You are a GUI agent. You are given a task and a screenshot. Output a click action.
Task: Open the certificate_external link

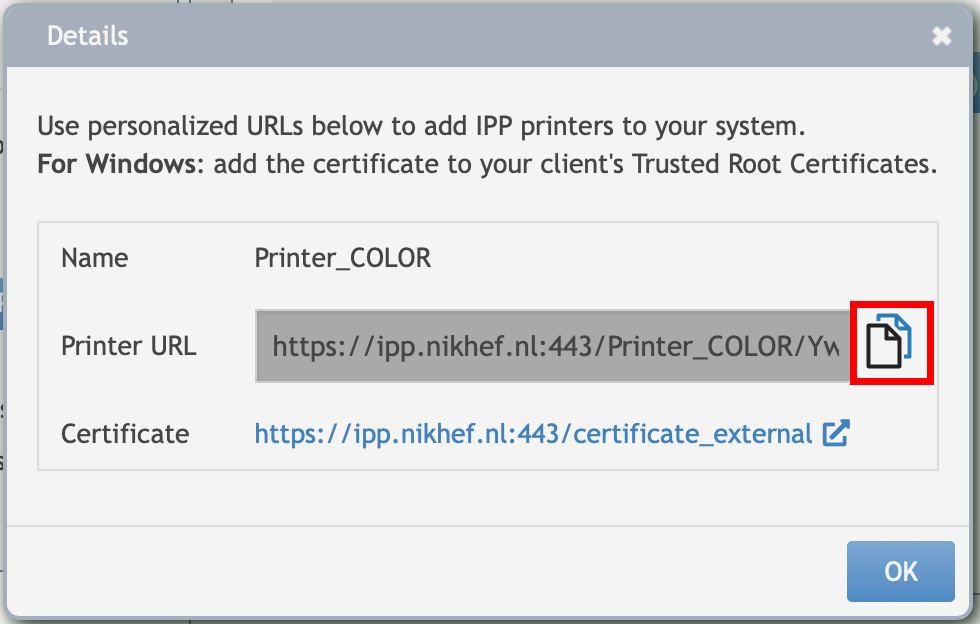click(x=533, y=434)
